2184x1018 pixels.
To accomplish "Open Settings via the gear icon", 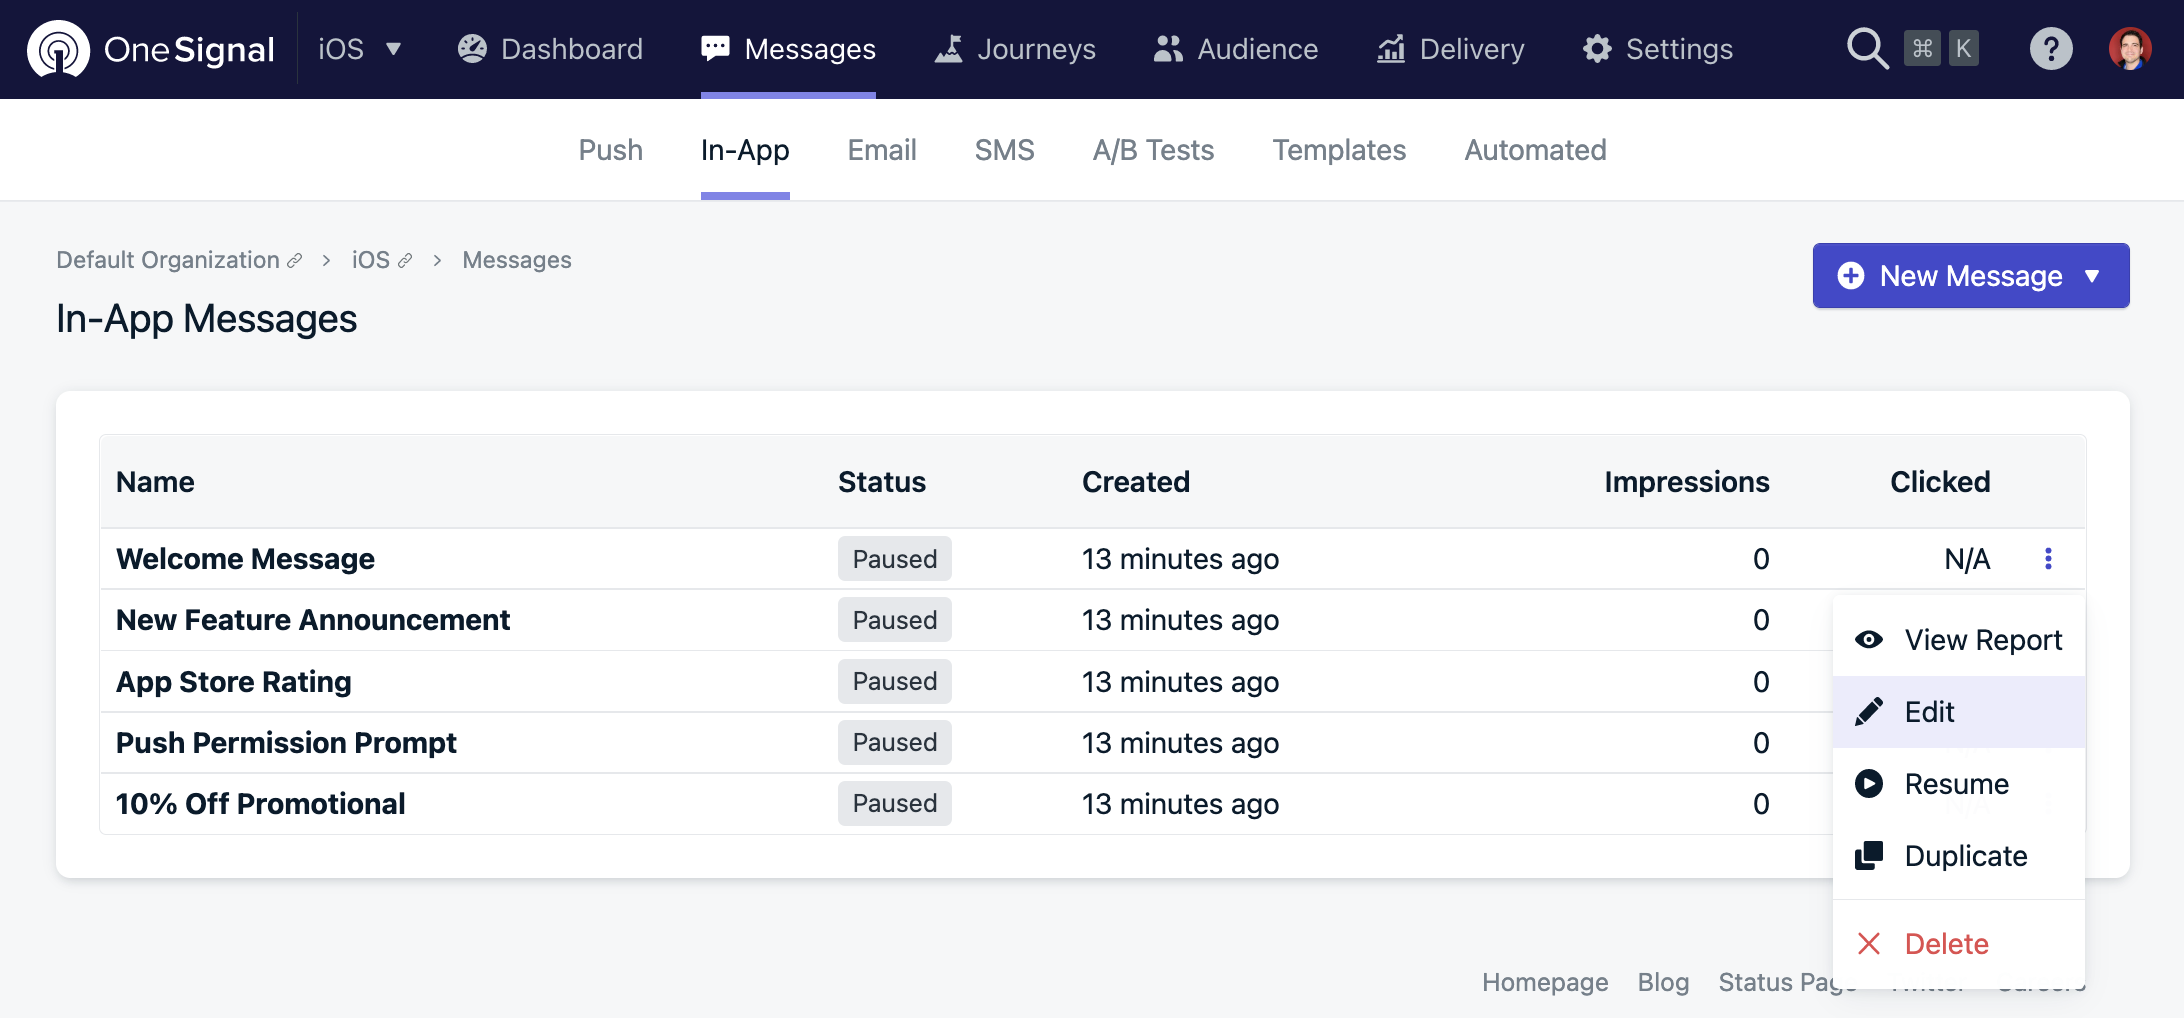I will pyautogui.click(x=1597, y=49).
